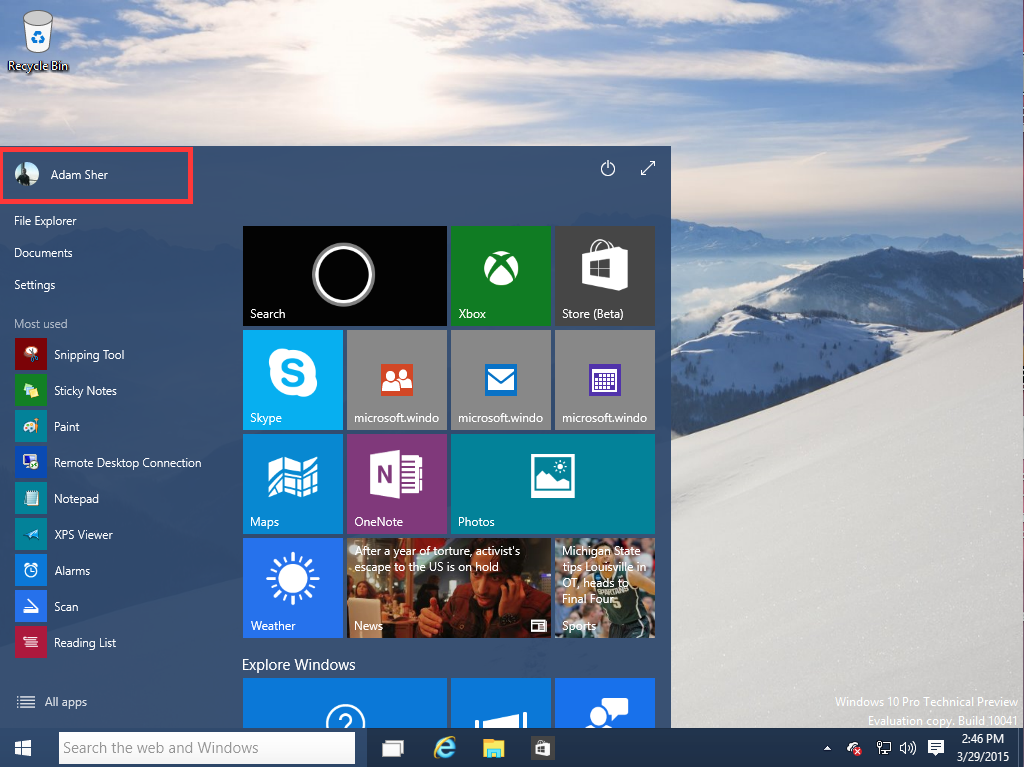Select the Recycle Bin desktop icon
The height and width of the screenshot is (767, 1024).
coord(38,41)
